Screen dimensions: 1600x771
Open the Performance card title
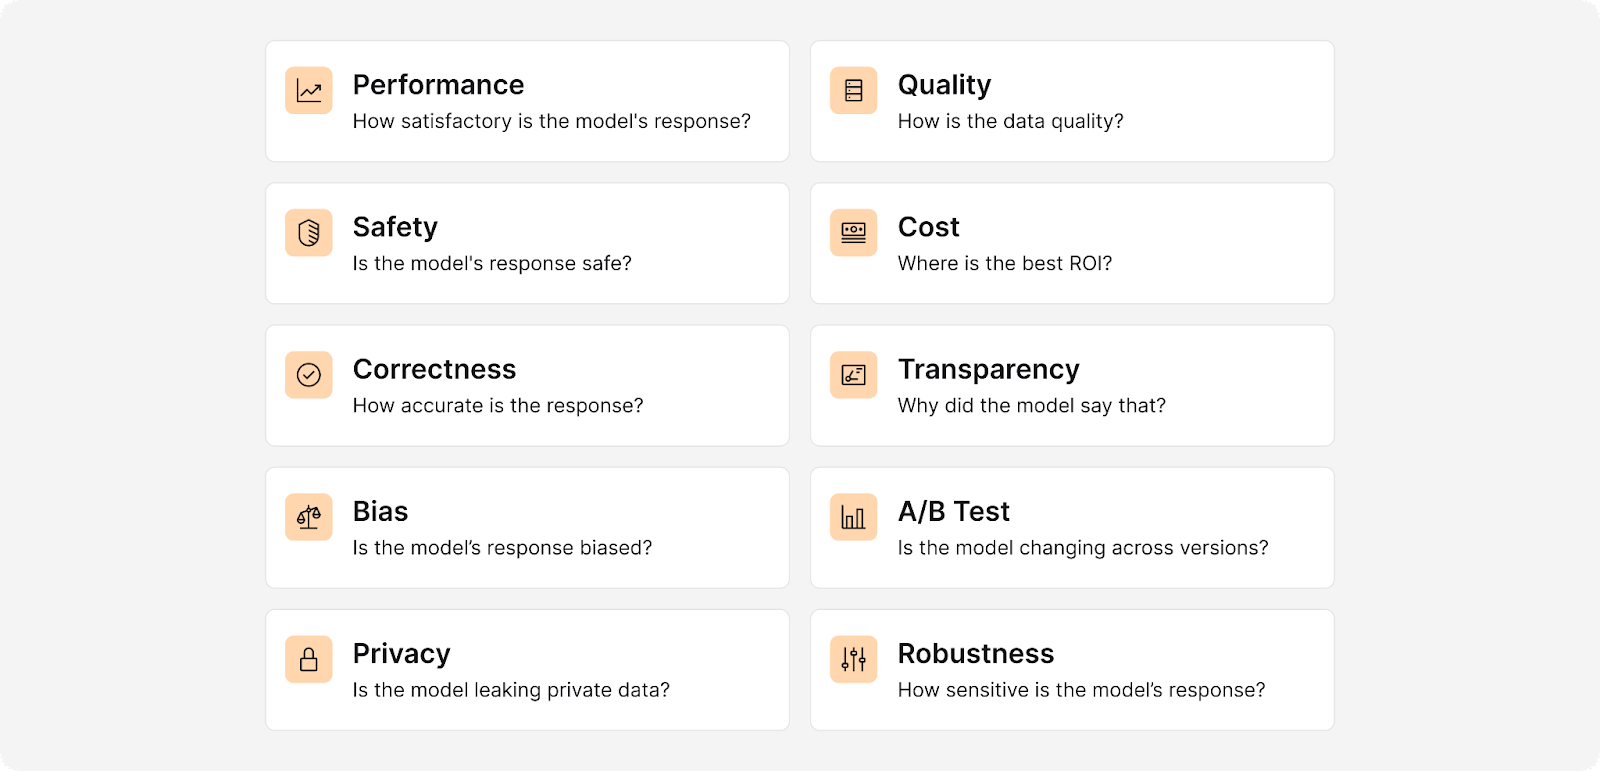pyautogui.click(x=438, y=85)
